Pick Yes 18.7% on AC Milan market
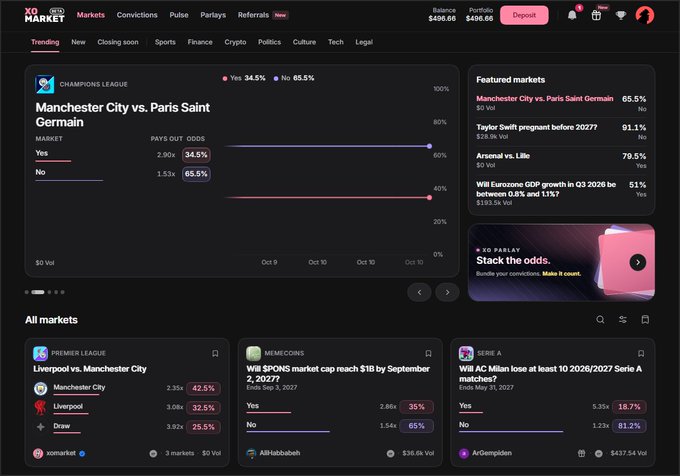Viewport: 680px width, 476px height. (629, 407)
